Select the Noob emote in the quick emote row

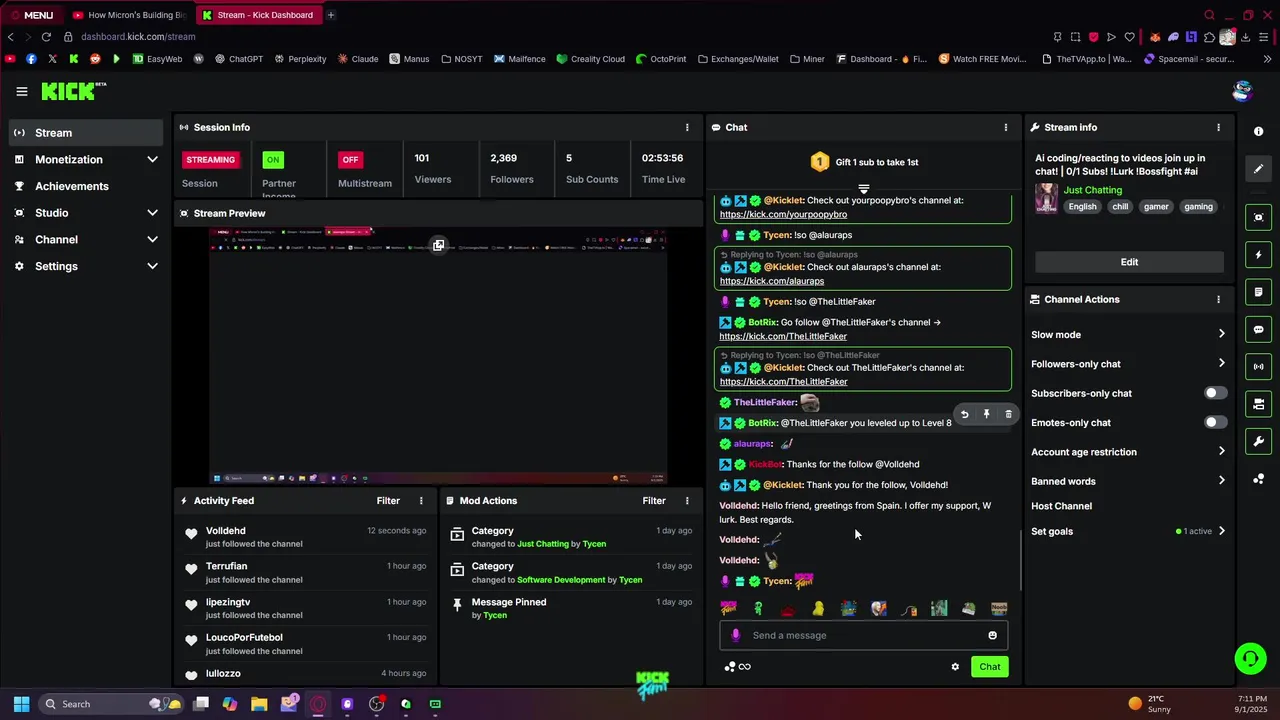coord(999,608)
